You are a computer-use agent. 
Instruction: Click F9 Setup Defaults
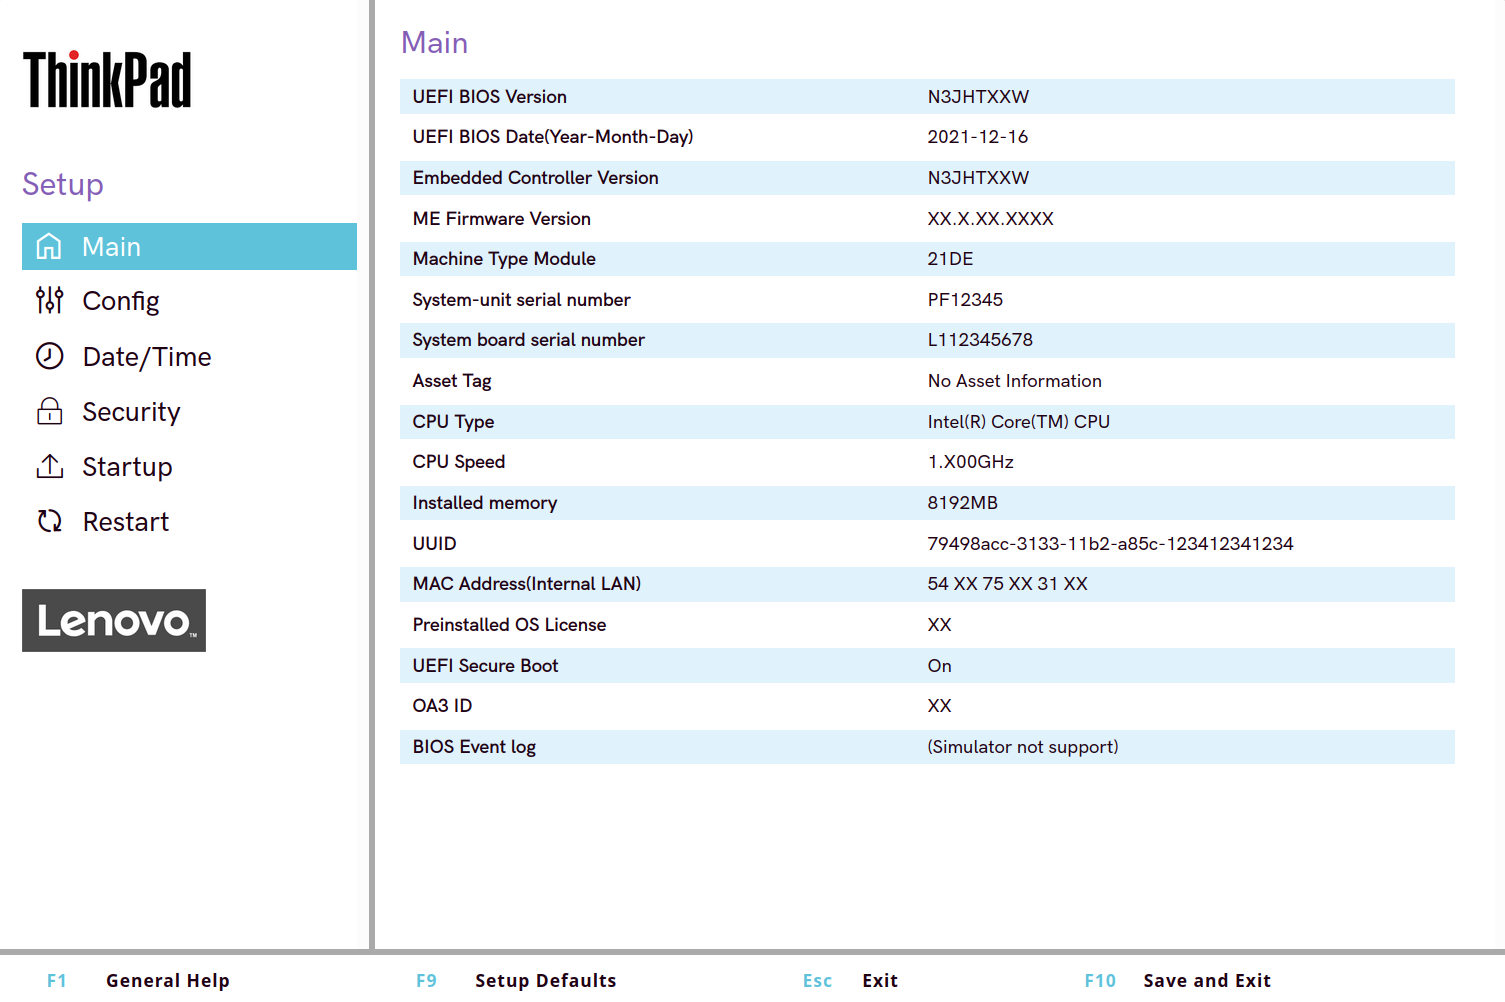click(x=516, y=981)
